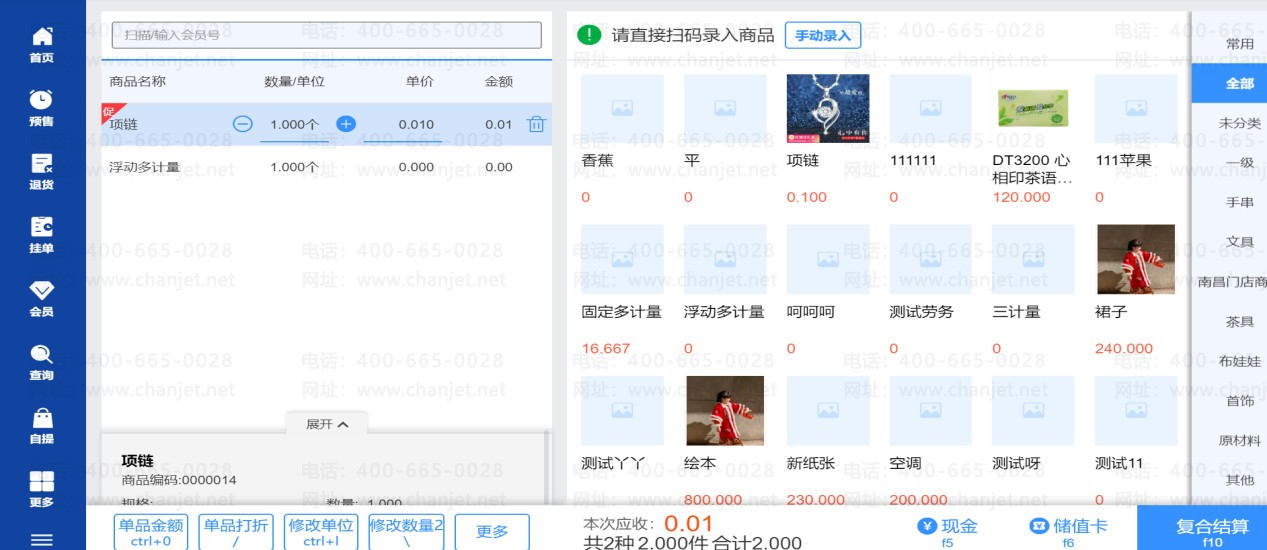Viewport: 1267px width, 550px height.
Task: Click the 扫描/输入会员号 member number field
Action: pyautogui.click(x=326, y=35)
